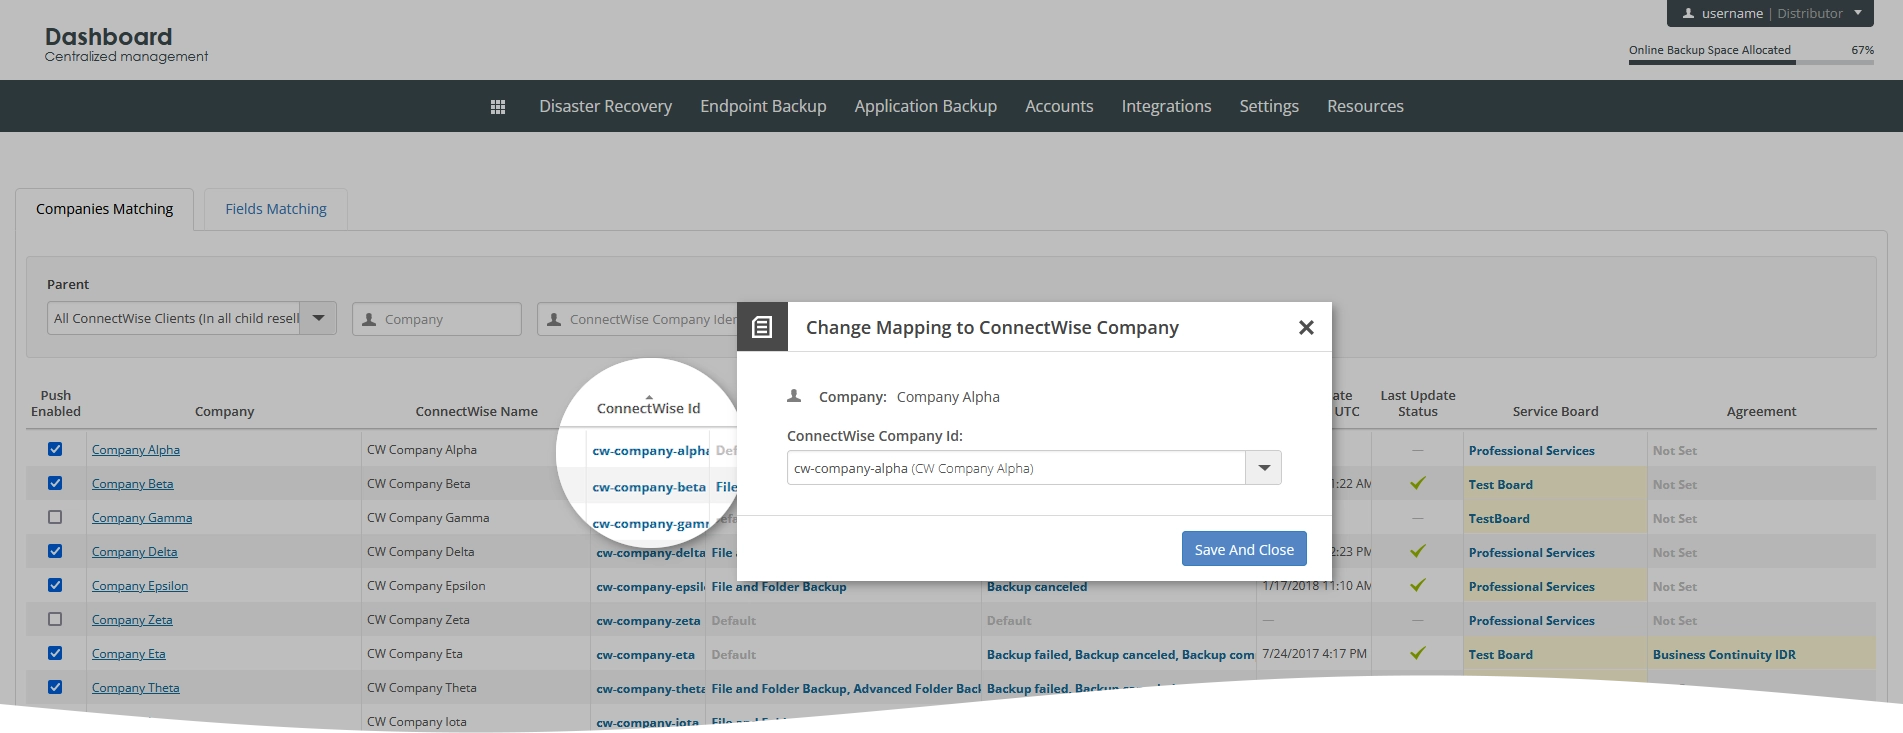Click Not Set agreement for Company Zeta
1903x733 pixels.
click(1675, 621)
